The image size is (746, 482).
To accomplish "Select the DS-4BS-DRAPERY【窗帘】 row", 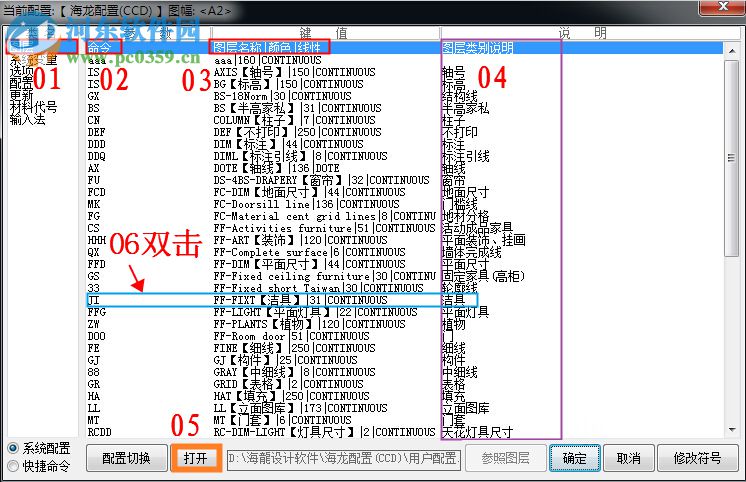I will pyautogui.click(x=404, y=180).
